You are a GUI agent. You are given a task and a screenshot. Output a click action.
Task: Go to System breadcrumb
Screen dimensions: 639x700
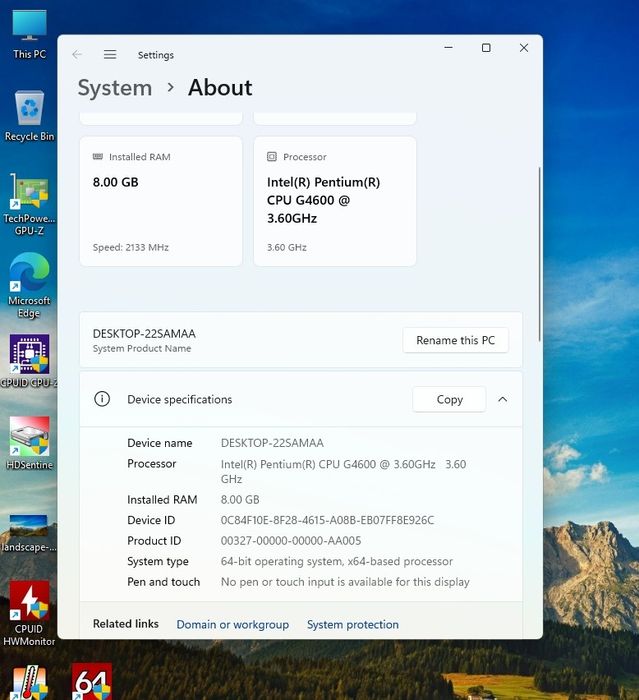pos(115,88)
